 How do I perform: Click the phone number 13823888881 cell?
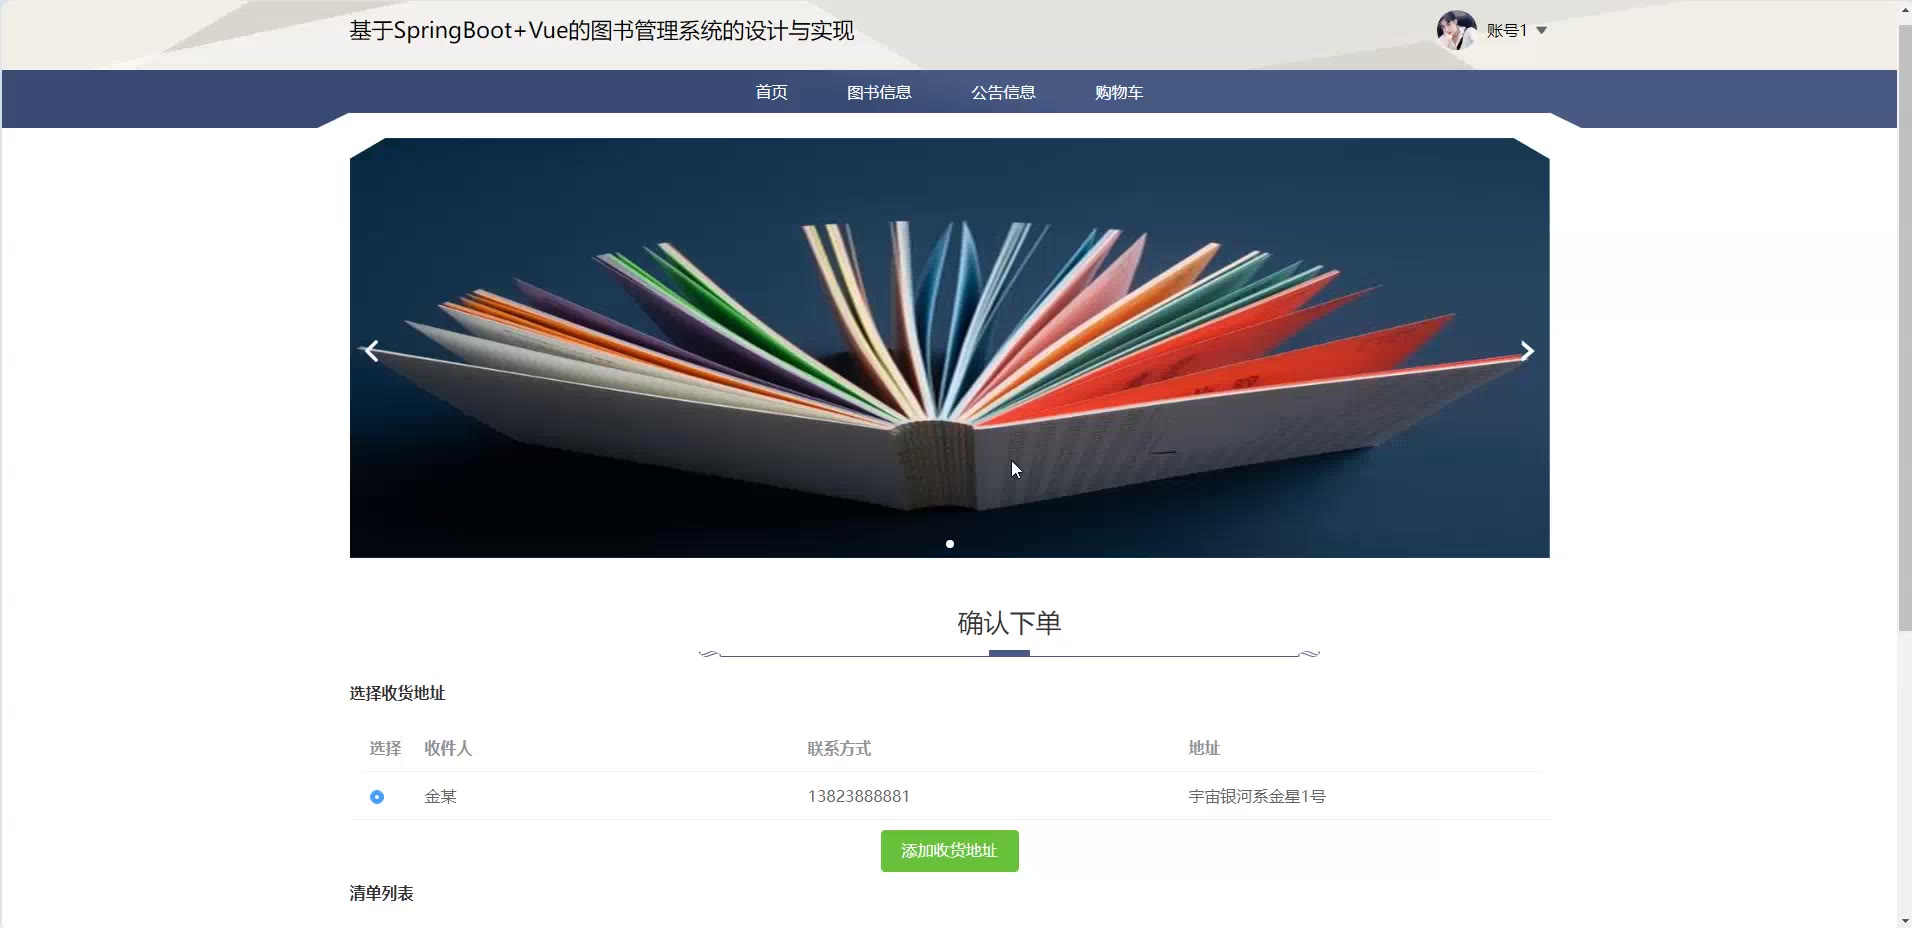coord(859,796)
